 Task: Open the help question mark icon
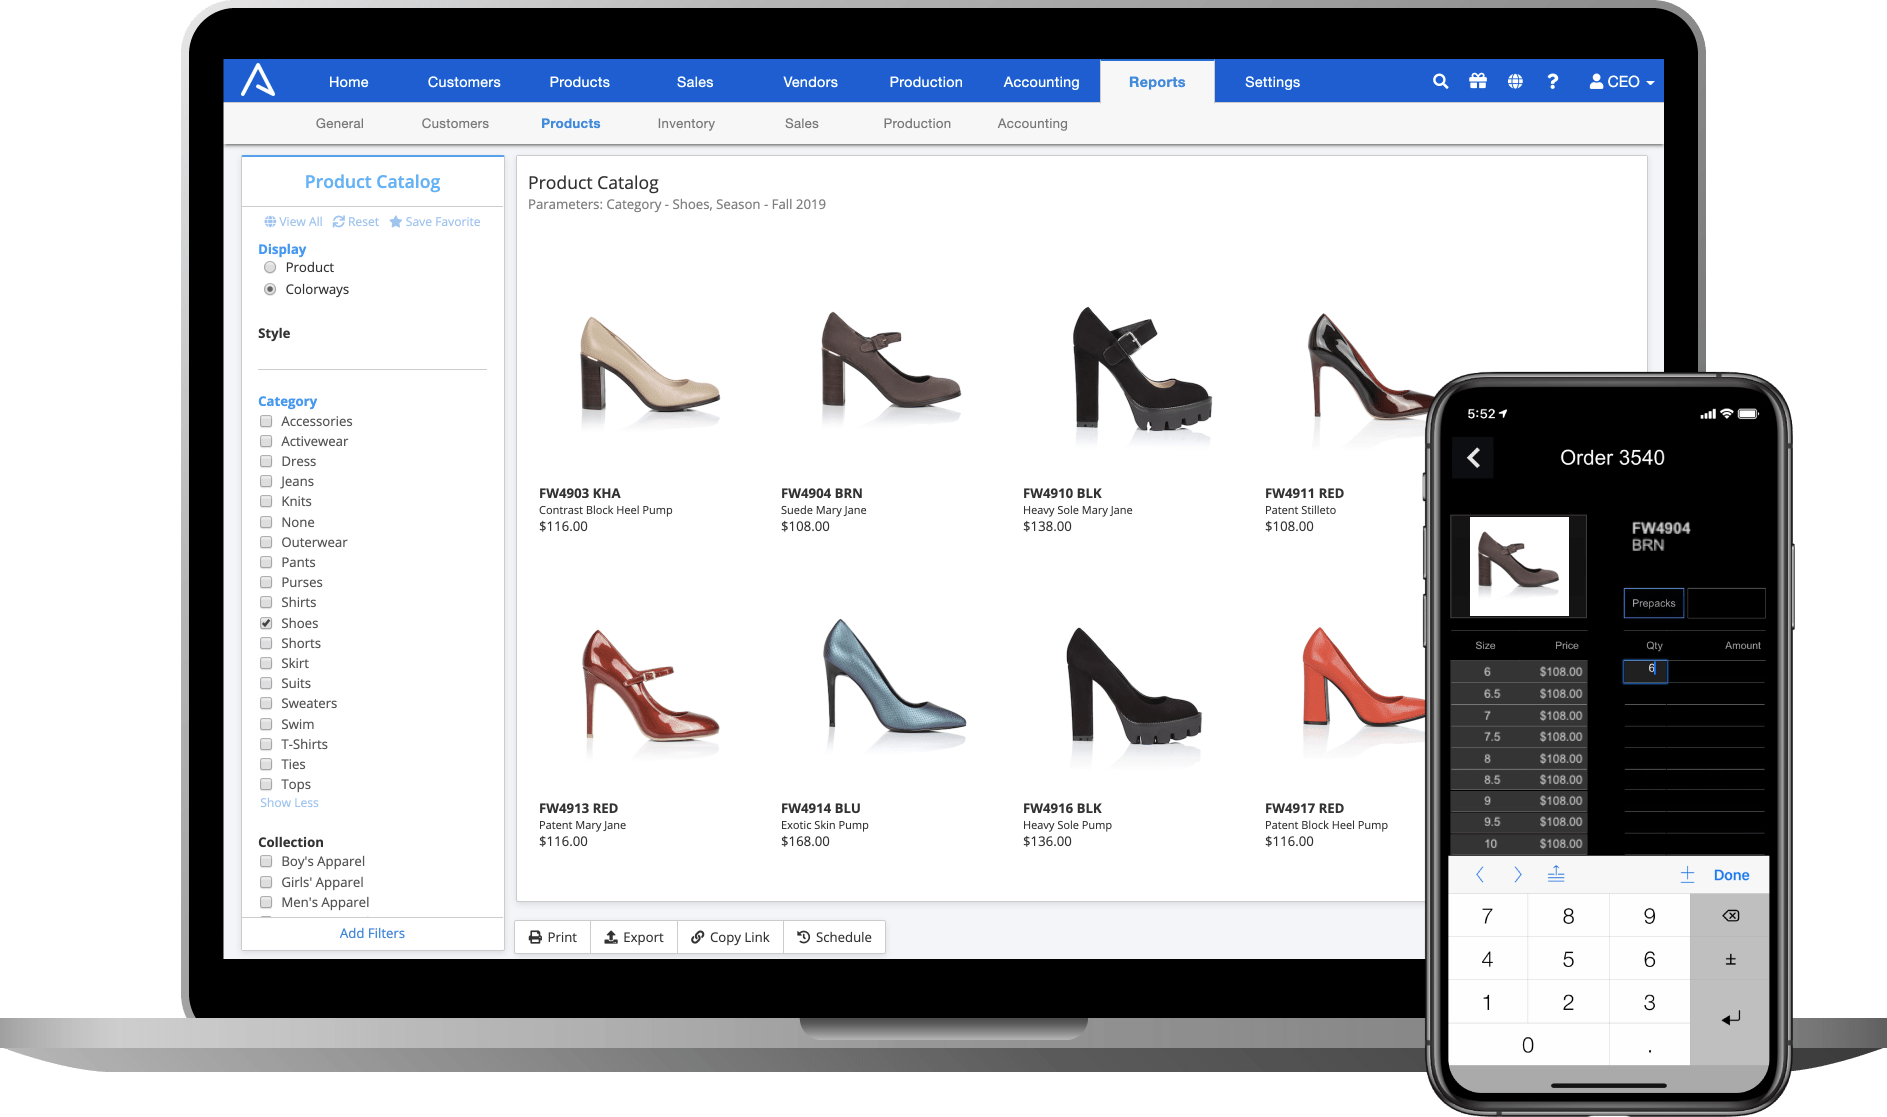(x=1553, y=81)
